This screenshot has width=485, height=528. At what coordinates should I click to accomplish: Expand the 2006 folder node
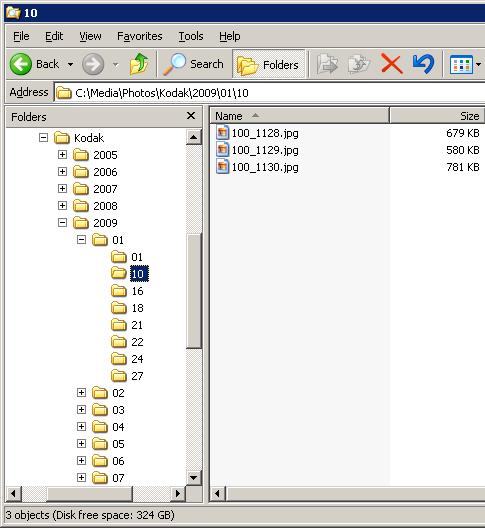[62, 171]
